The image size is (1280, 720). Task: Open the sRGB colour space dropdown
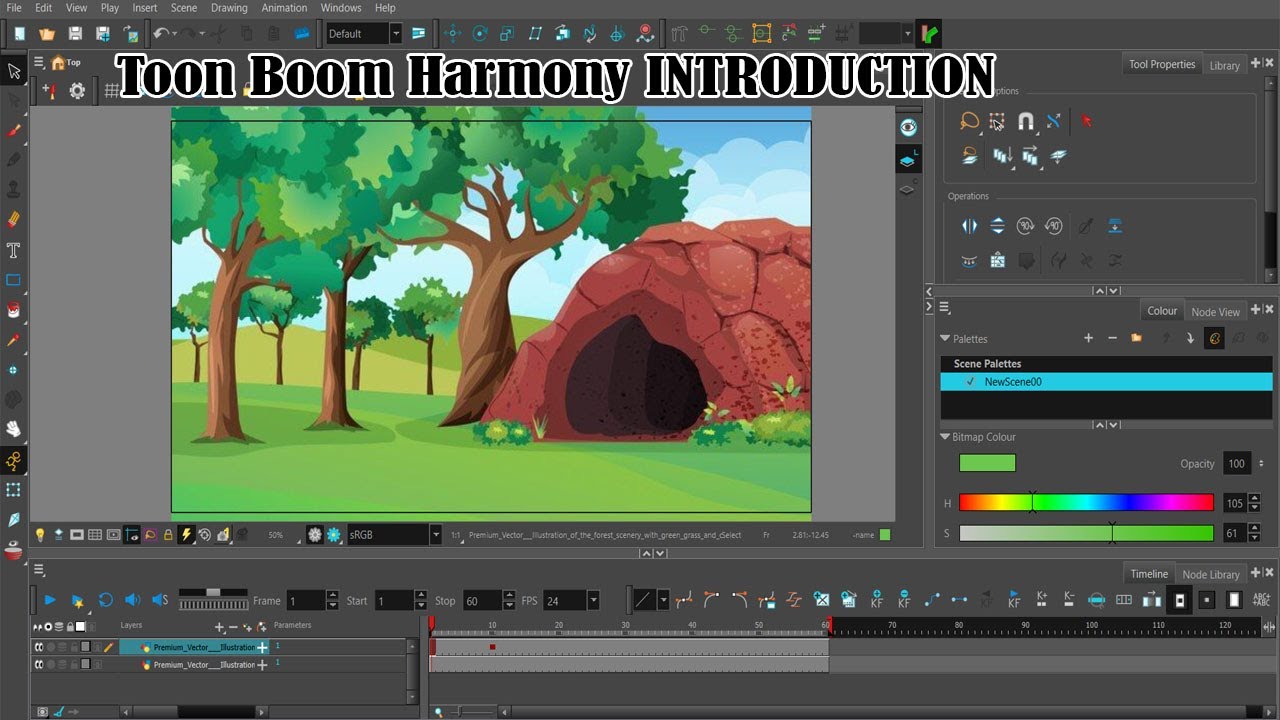(x=435, y=535)
